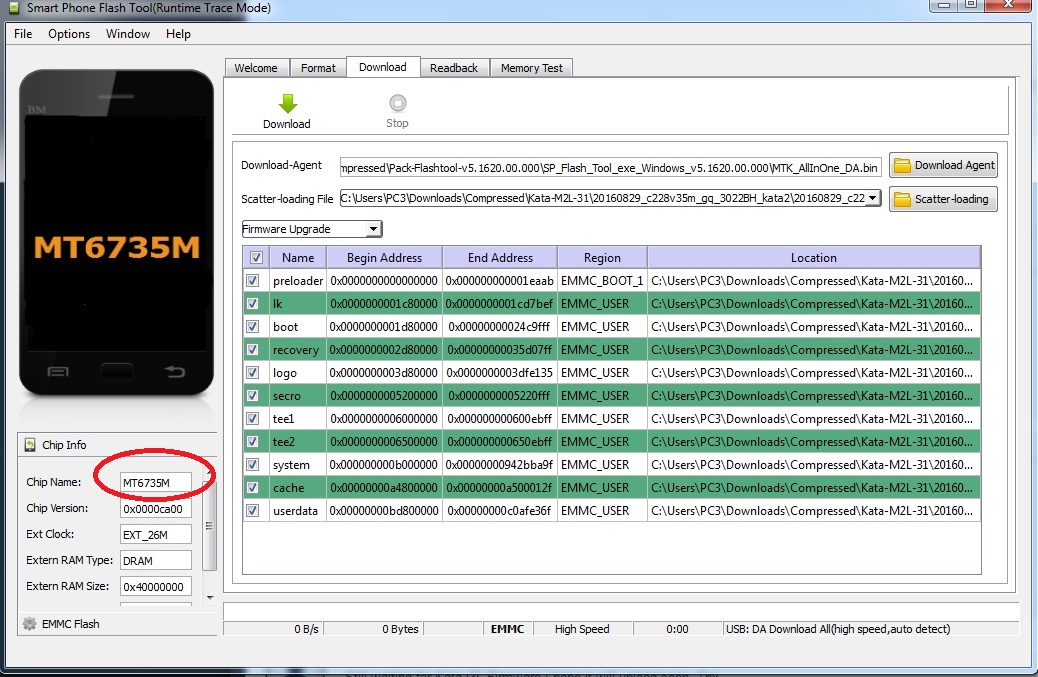Image resolution: width=1038 pixels, height=677 pixels.
Task: Switch to the Memory Test tab
Action: click(x=531, y=68)
